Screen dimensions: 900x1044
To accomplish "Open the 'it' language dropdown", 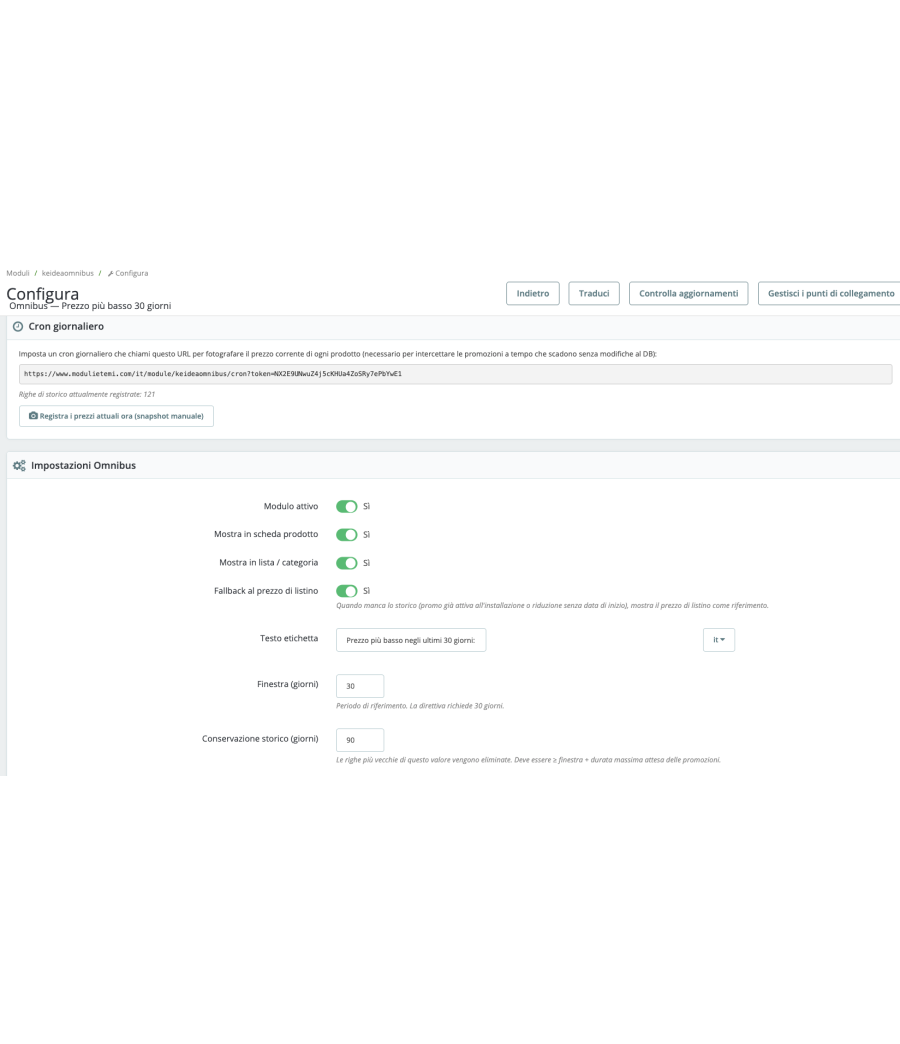I will (x=719, y=640).
